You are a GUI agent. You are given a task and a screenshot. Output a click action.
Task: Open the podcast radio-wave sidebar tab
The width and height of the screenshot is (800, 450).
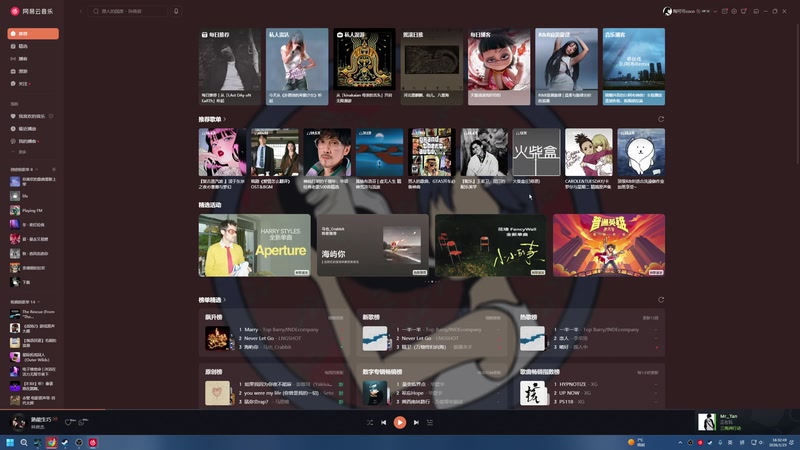point(33,59)
